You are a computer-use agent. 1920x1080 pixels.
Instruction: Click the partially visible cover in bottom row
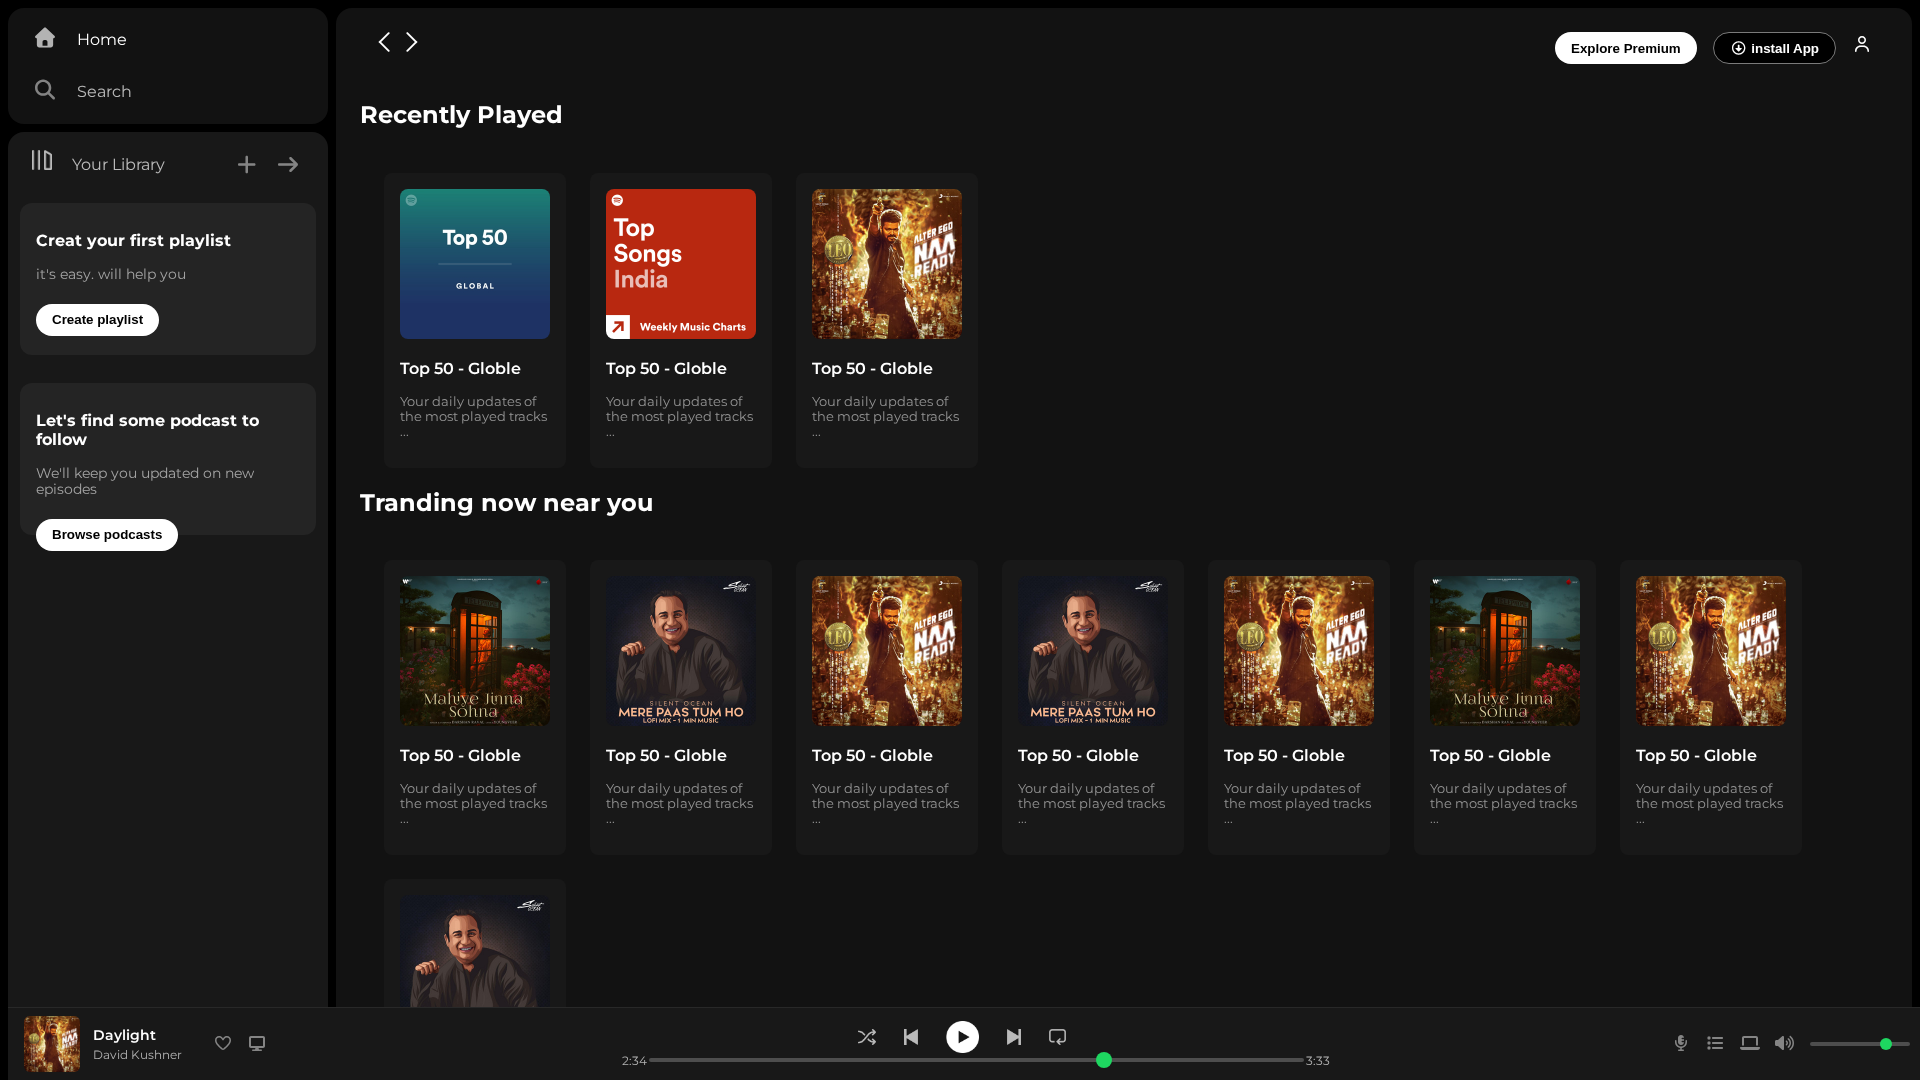point(475,951)
